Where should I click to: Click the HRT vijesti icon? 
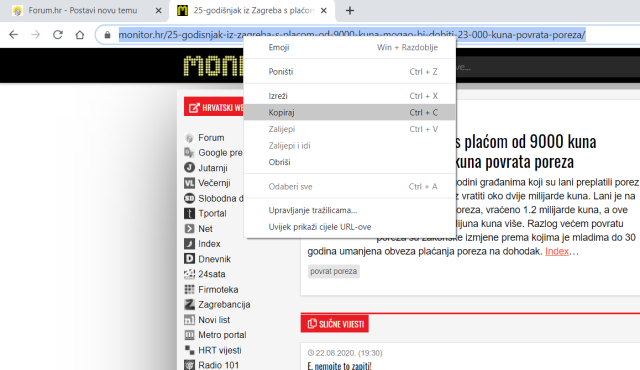coord(189,350)
